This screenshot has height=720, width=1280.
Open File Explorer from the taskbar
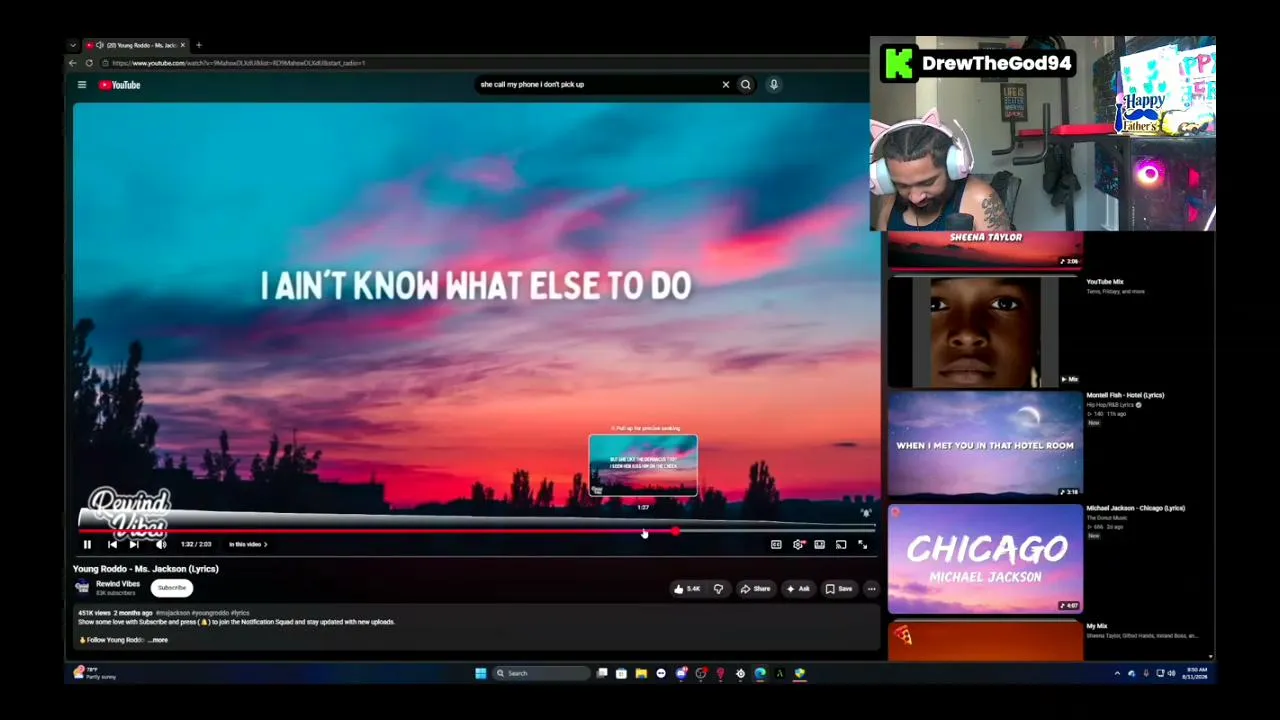pyautogui.click(x=641, y=673)
